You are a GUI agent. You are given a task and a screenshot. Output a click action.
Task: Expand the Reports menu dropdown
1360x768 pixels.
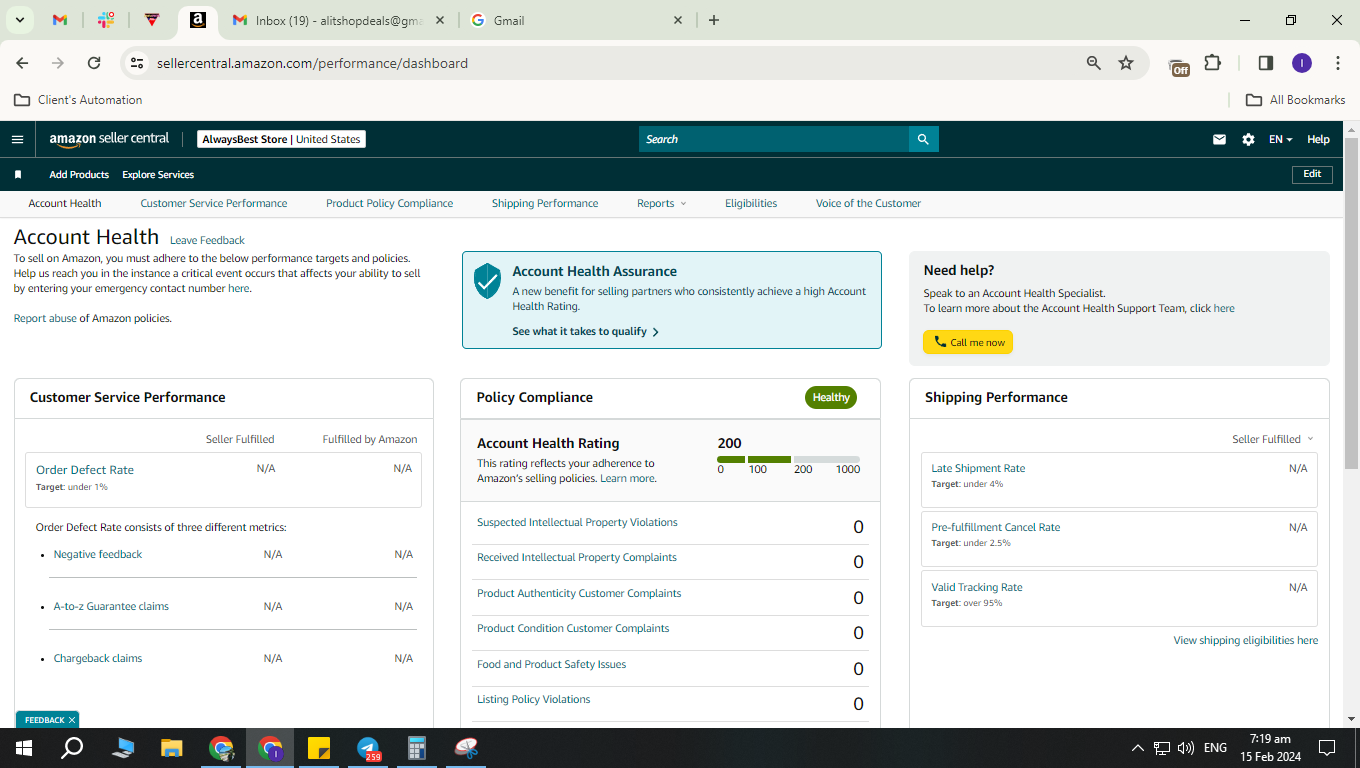662,203
